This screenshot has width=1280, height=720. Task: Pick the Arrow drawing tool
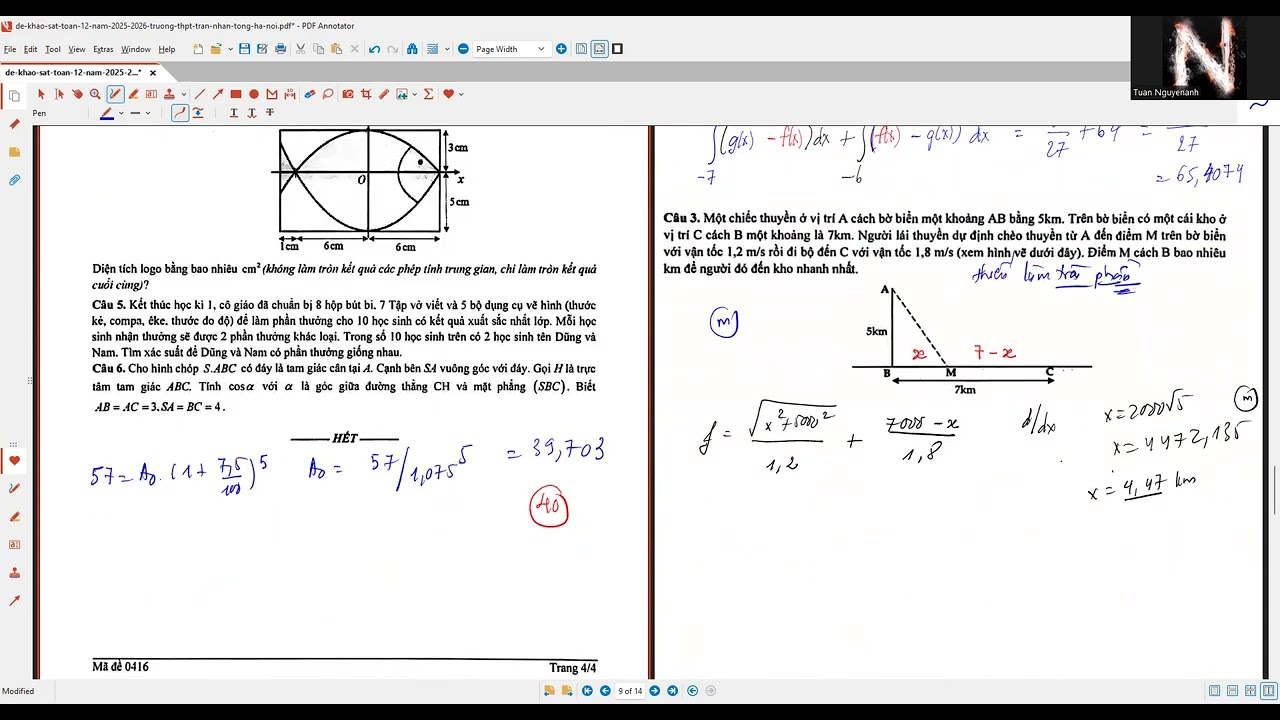coord(219,94)
